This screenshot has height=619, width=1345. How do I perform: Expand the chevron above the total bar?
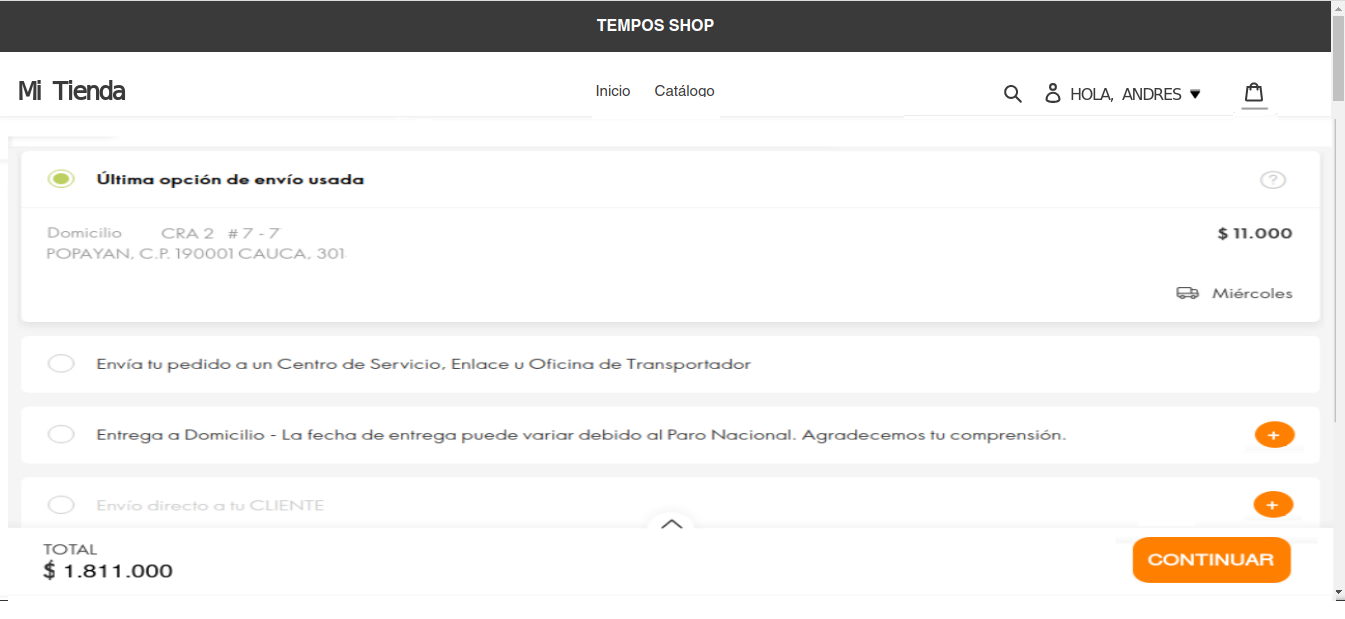coord(671,523)
